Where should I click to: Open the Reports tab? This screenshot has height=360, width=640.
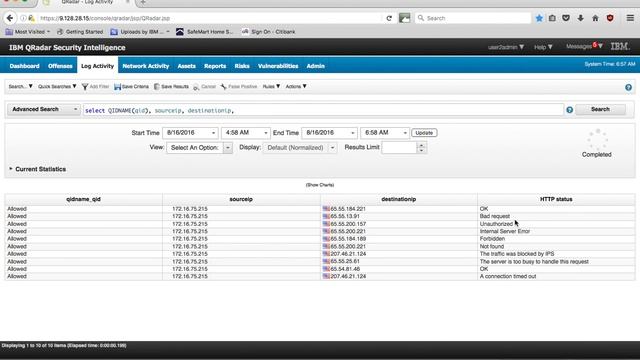point(215,66)
